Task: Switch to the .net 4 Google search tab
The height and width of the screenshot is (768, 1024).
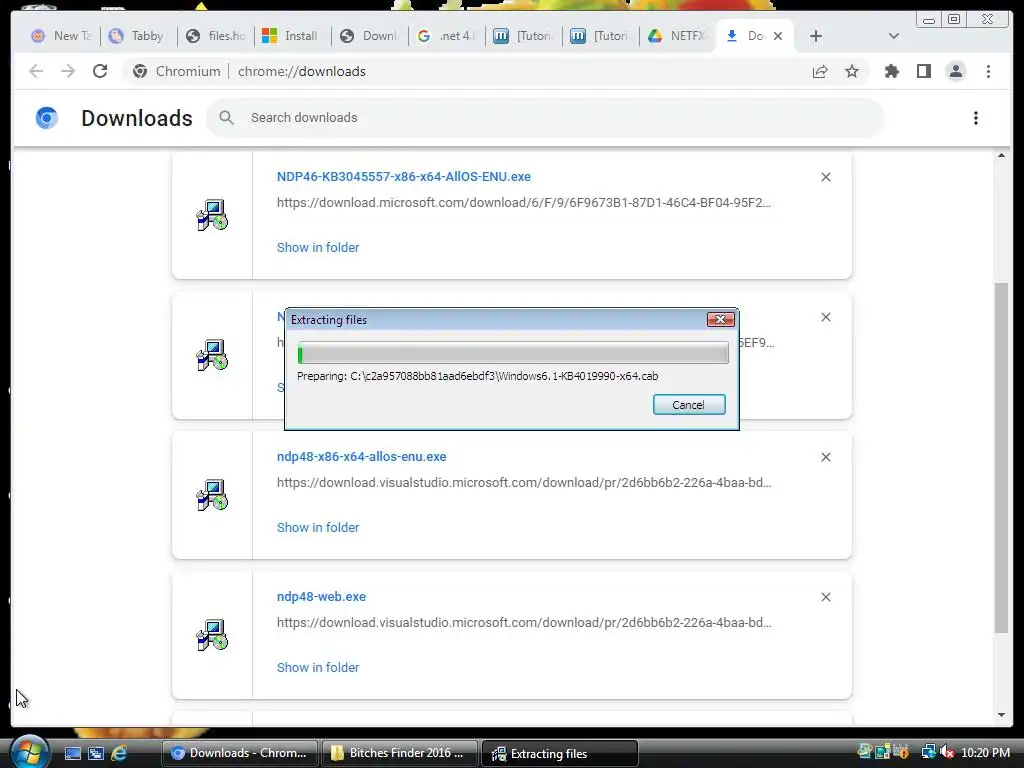Action: [x=447, y=36]
